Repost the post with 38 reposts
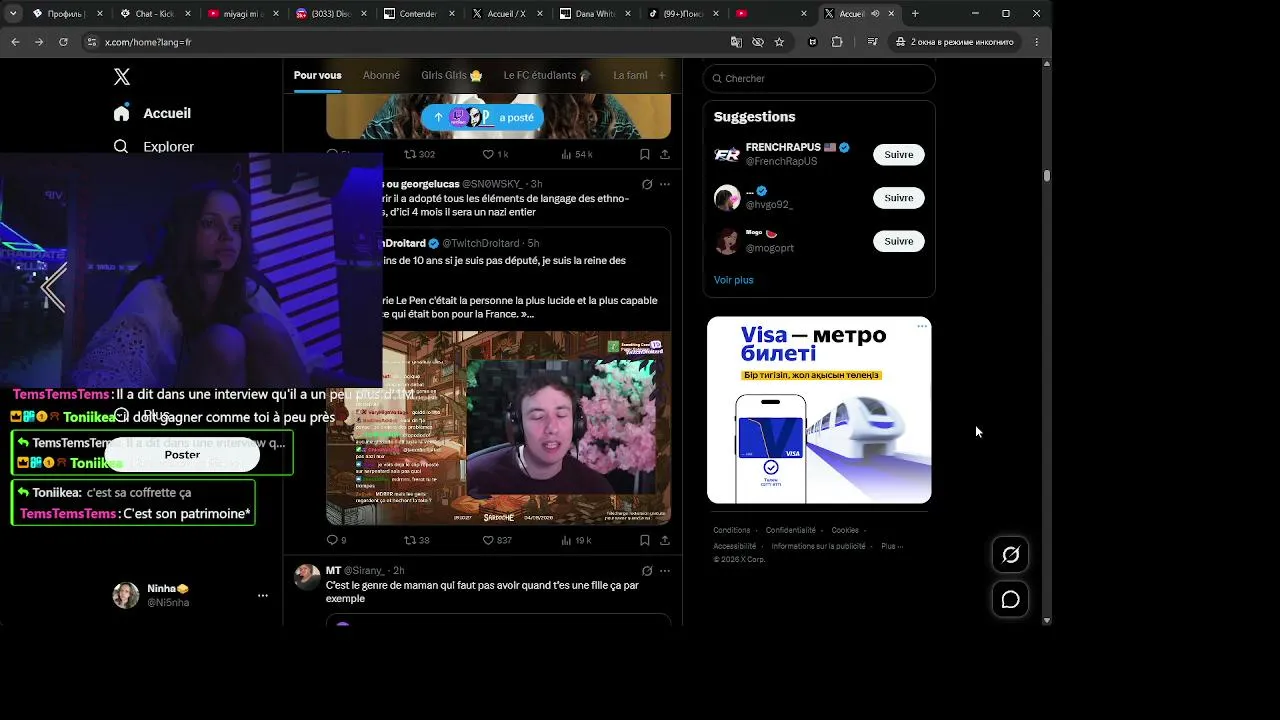The width and height of the screenshot is (1280, 720). pos(416,540)
